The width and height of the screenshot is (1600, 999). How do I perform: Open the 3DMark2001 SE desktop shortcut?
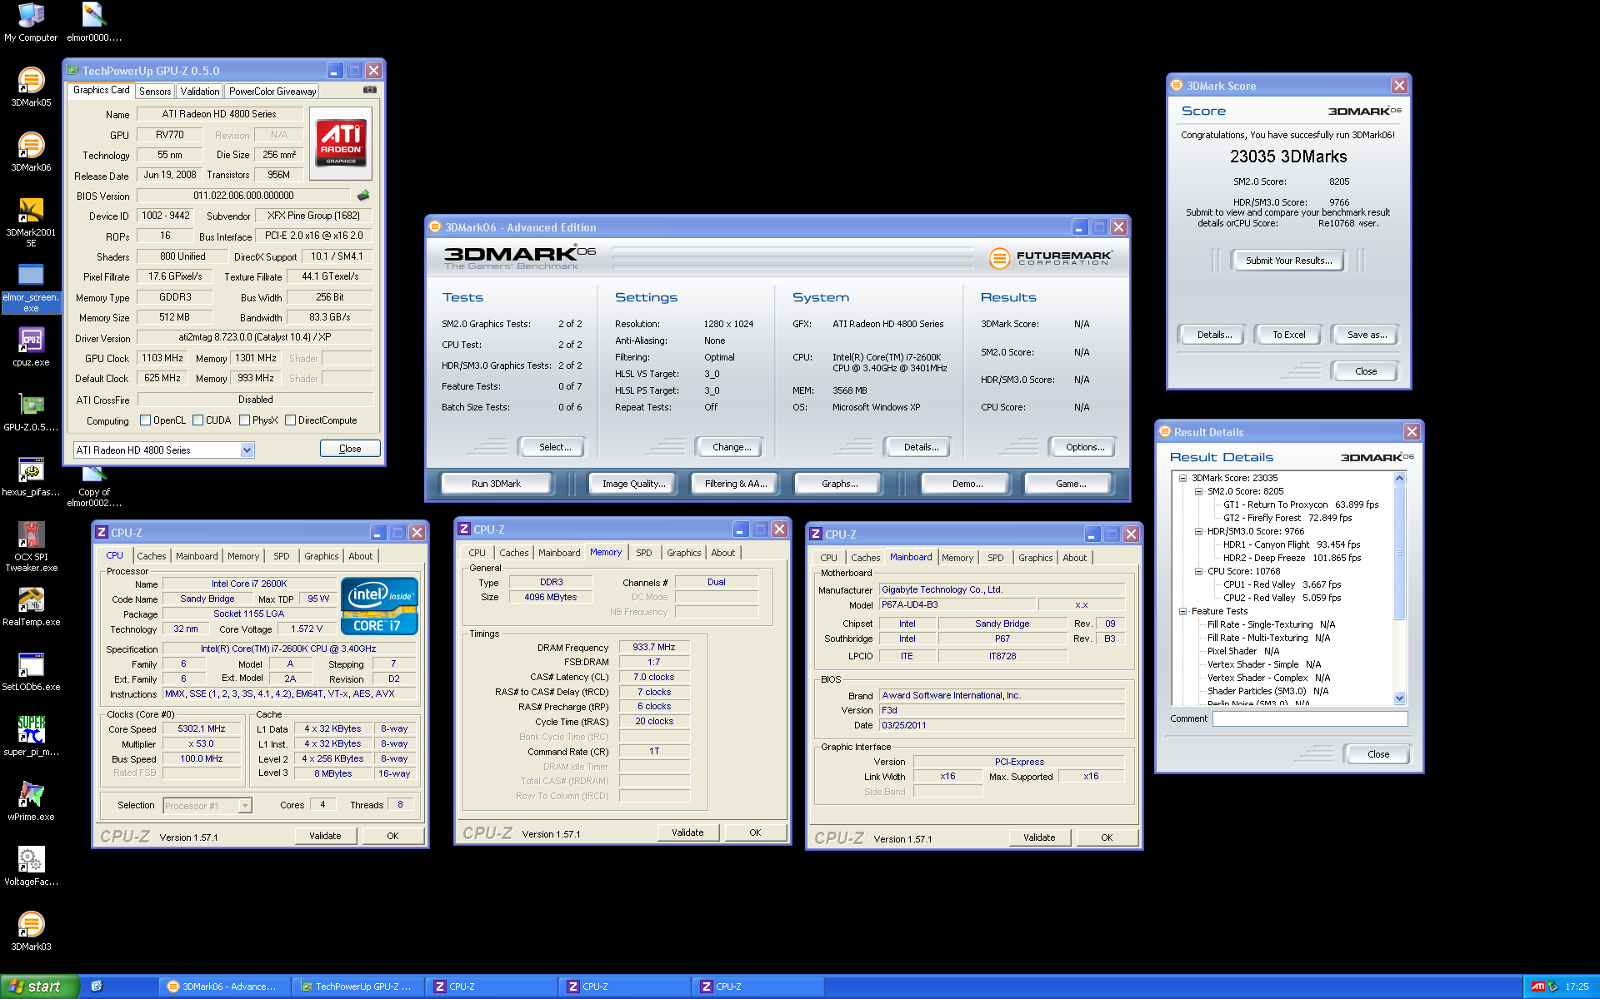click(x=31, y=222)
